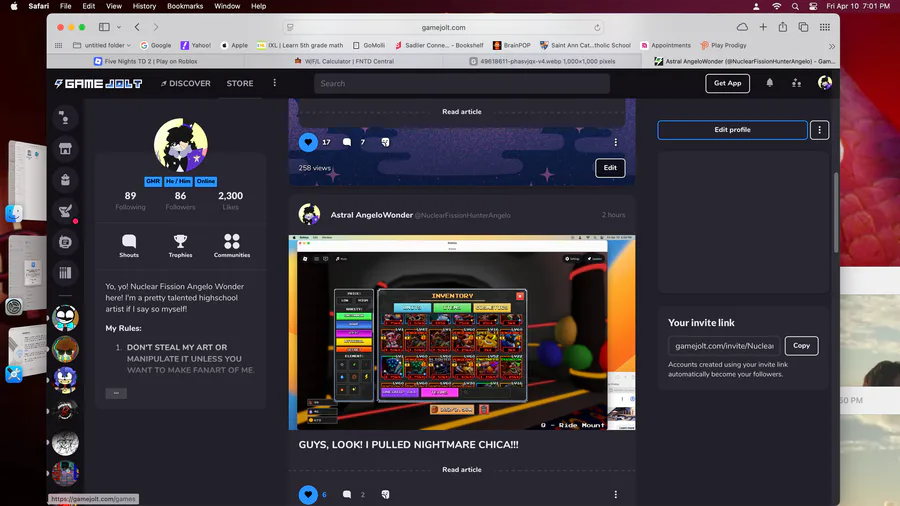
Task: Switch to W/F/L Calculator FNTD Central tab
Action: click(343, 61)
